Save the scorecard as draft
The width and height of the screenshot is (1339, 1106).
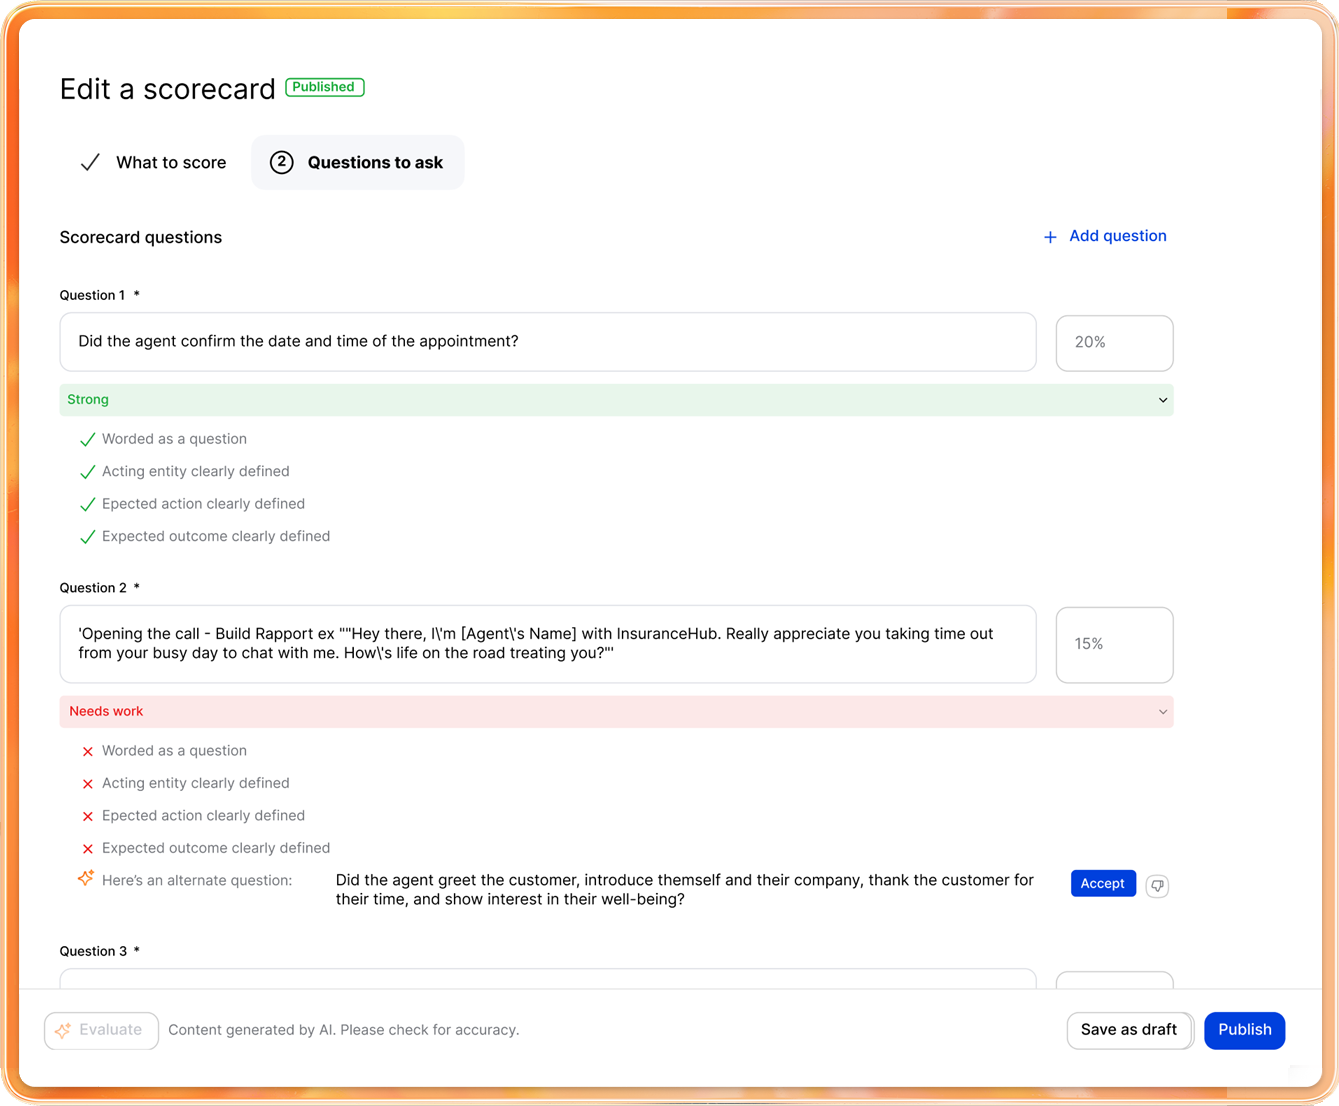click(1128, 1030)
